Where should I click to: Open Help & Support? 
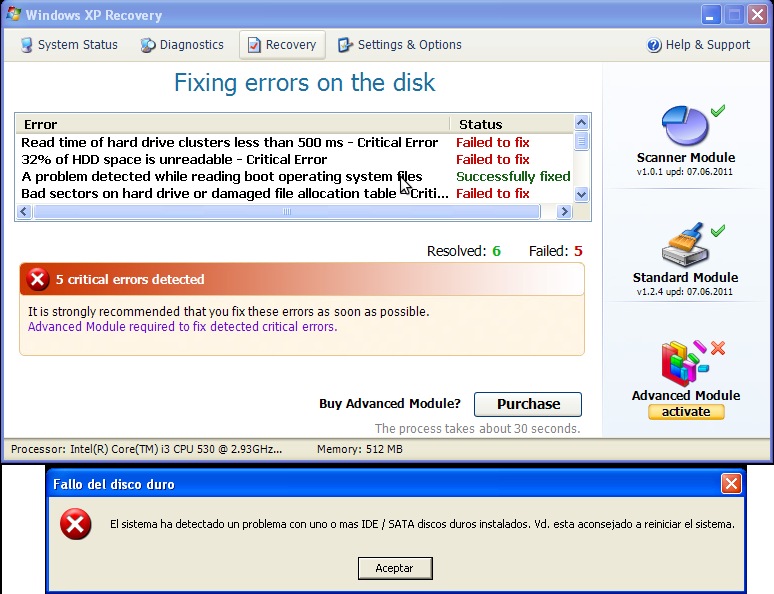pos(698,45)
